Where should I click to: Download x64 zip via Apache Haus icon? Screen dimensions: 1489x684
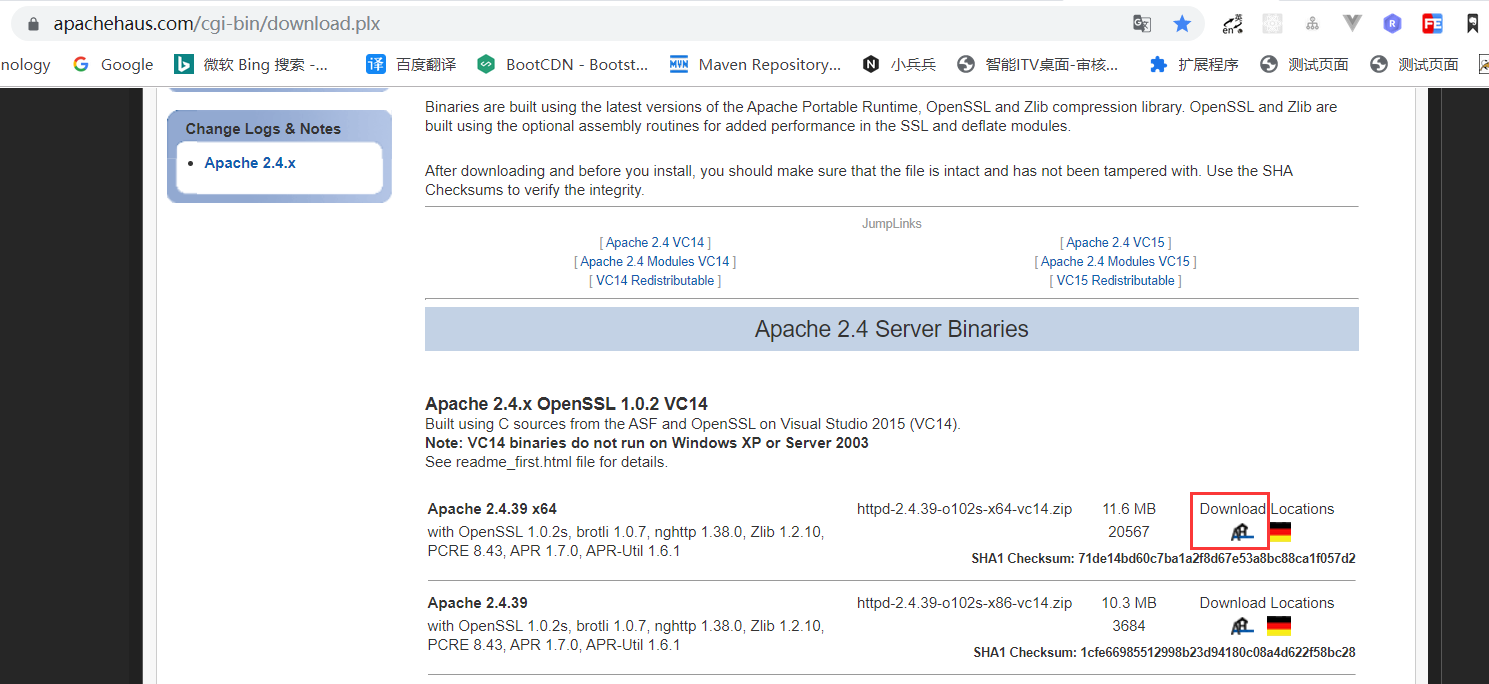(1242, 532)
